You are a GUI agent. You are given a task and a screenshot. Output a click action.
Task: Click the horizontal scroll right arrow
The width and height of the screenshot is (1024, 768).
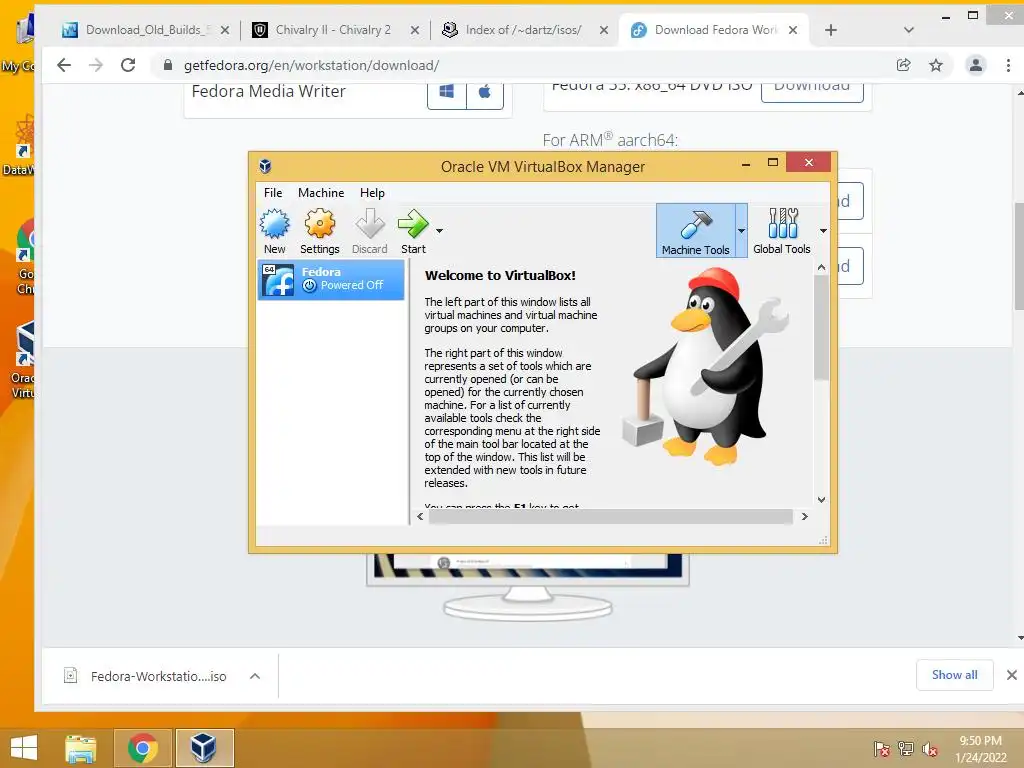point(805,517)
